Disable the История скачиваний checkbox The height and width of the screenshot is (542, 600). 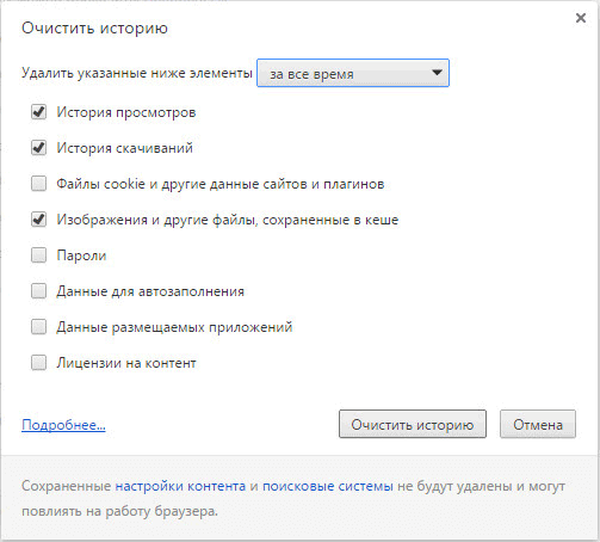click(39, 147)
